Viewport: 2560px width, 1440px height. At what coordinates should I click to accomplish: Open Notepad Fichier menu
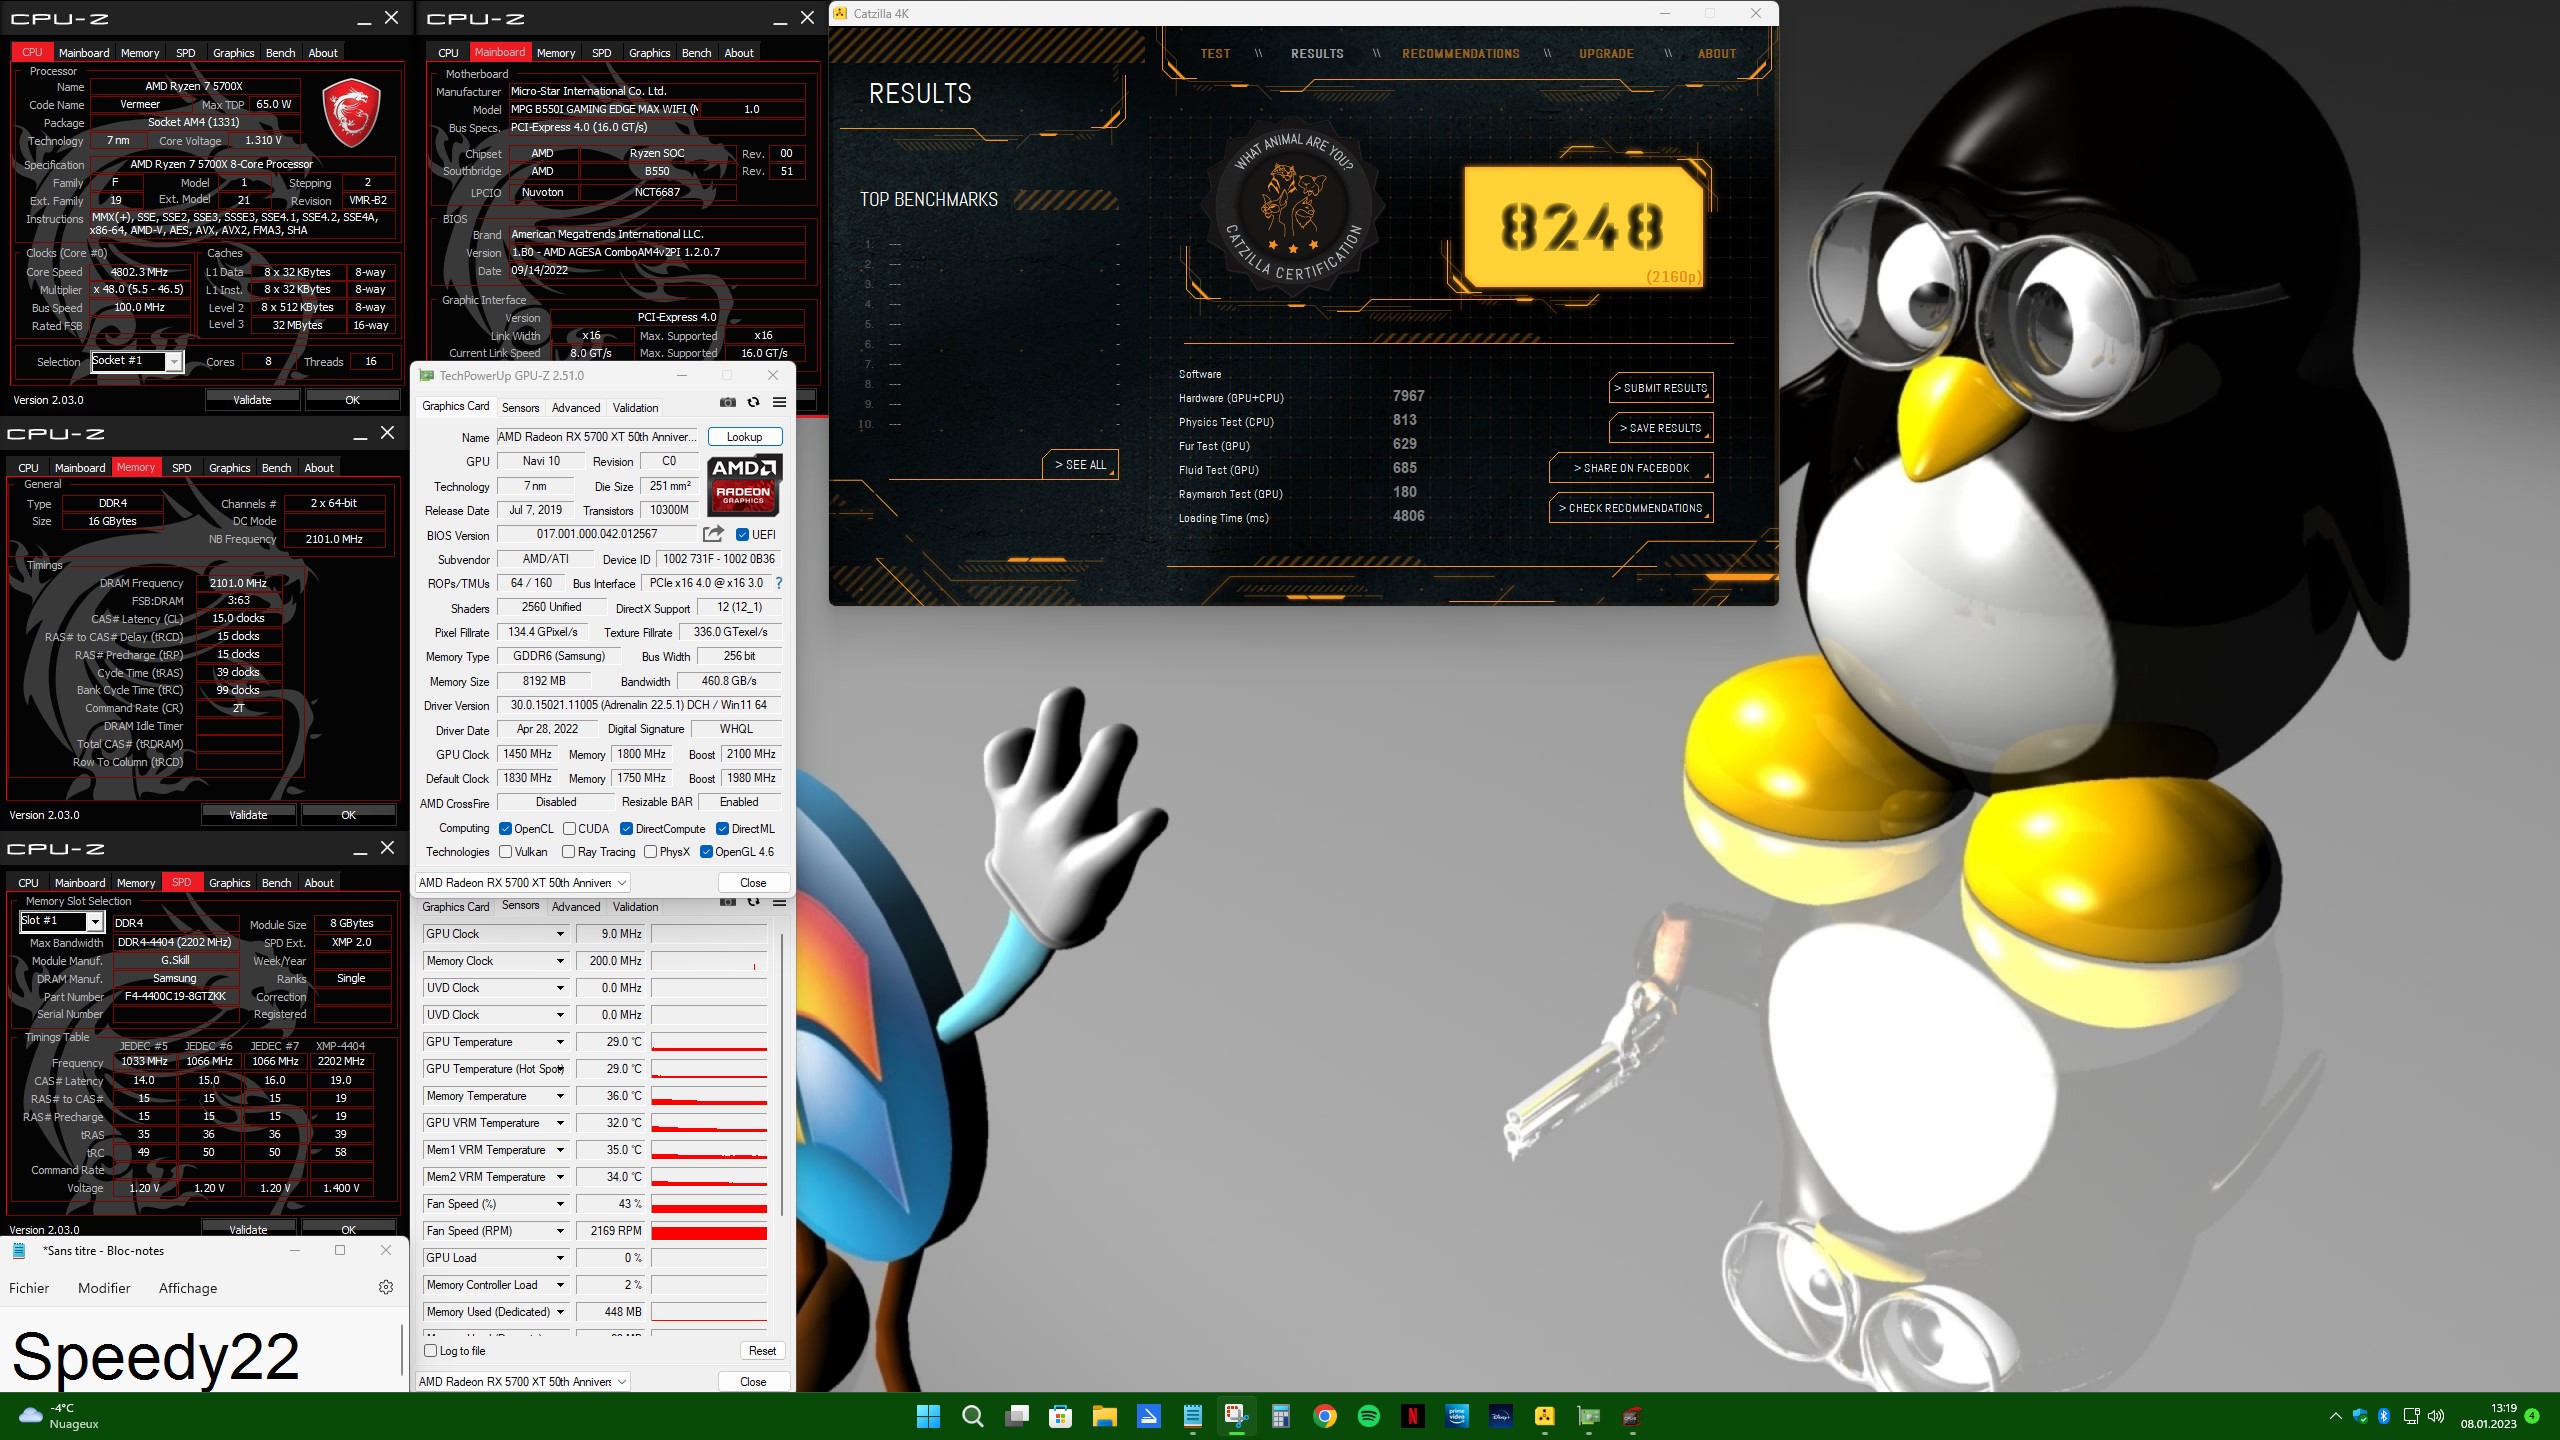29,1288
